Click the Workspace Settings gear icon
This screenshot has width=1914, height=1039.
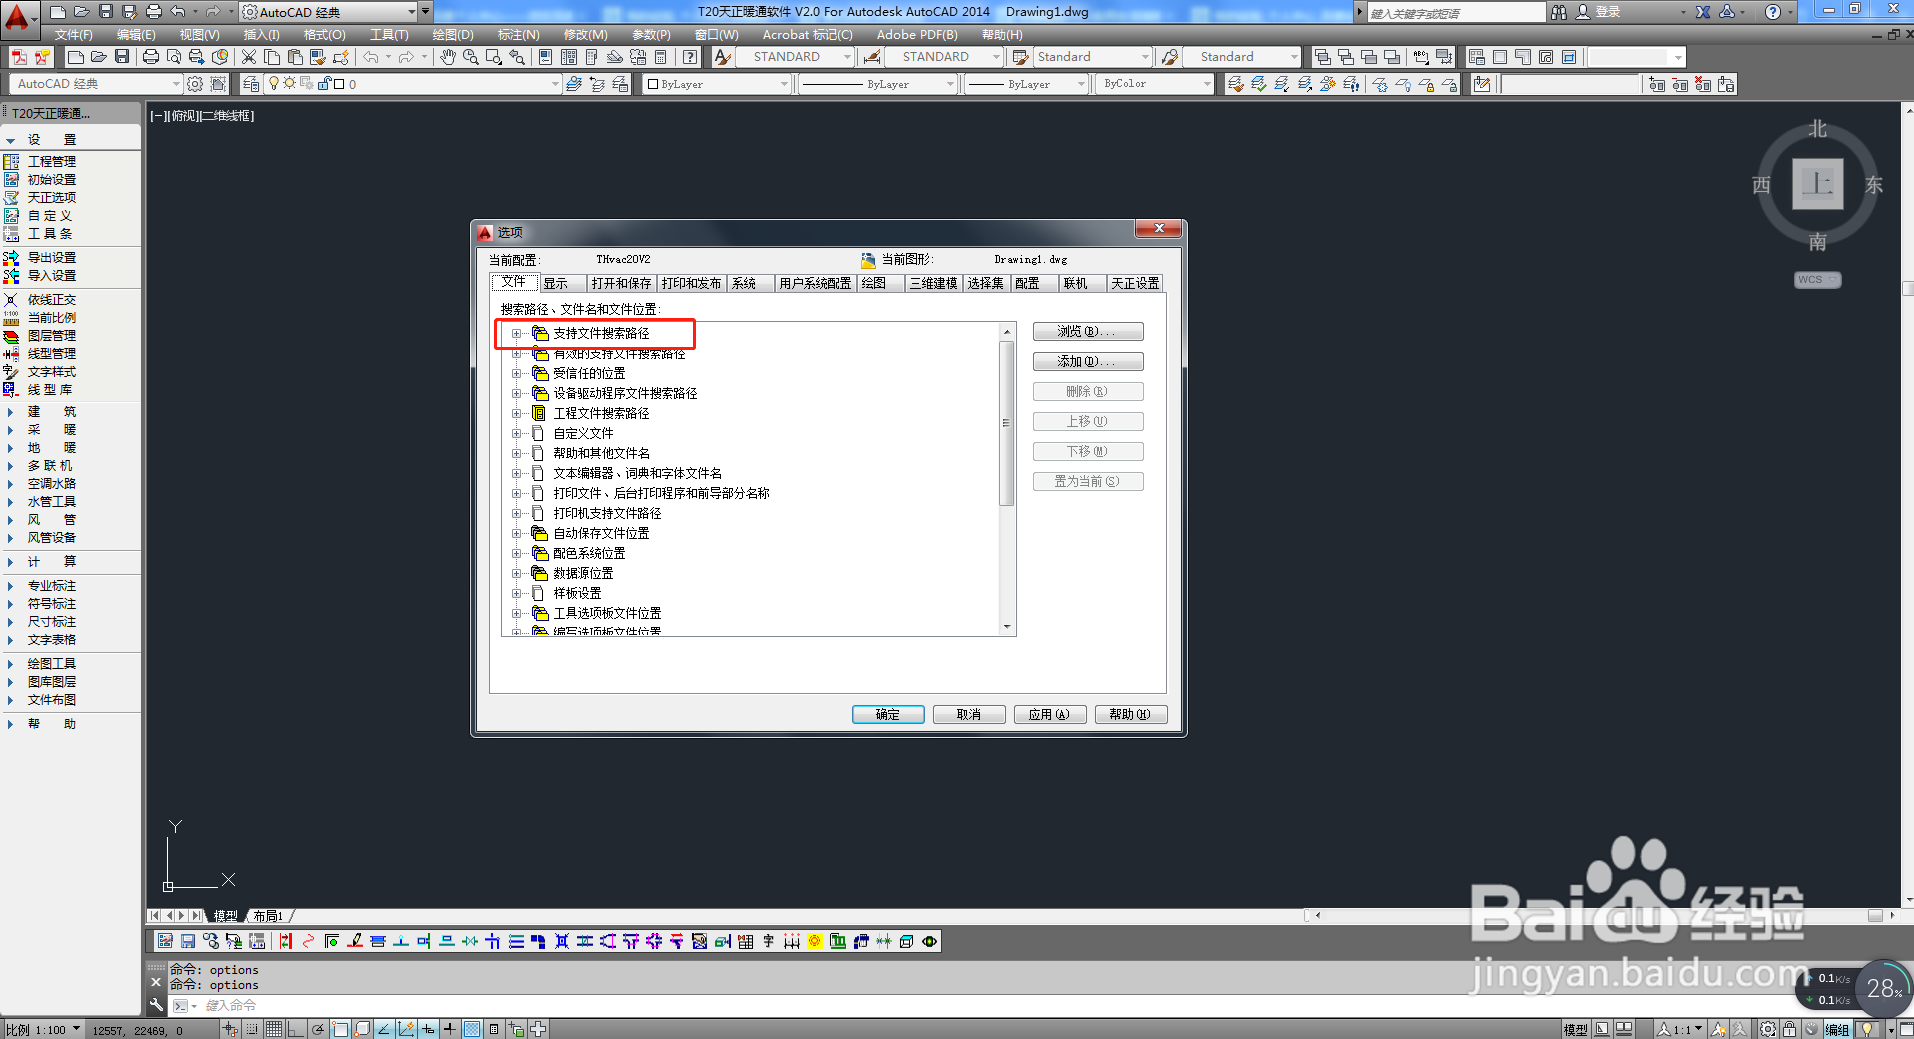tap(195, 84)
